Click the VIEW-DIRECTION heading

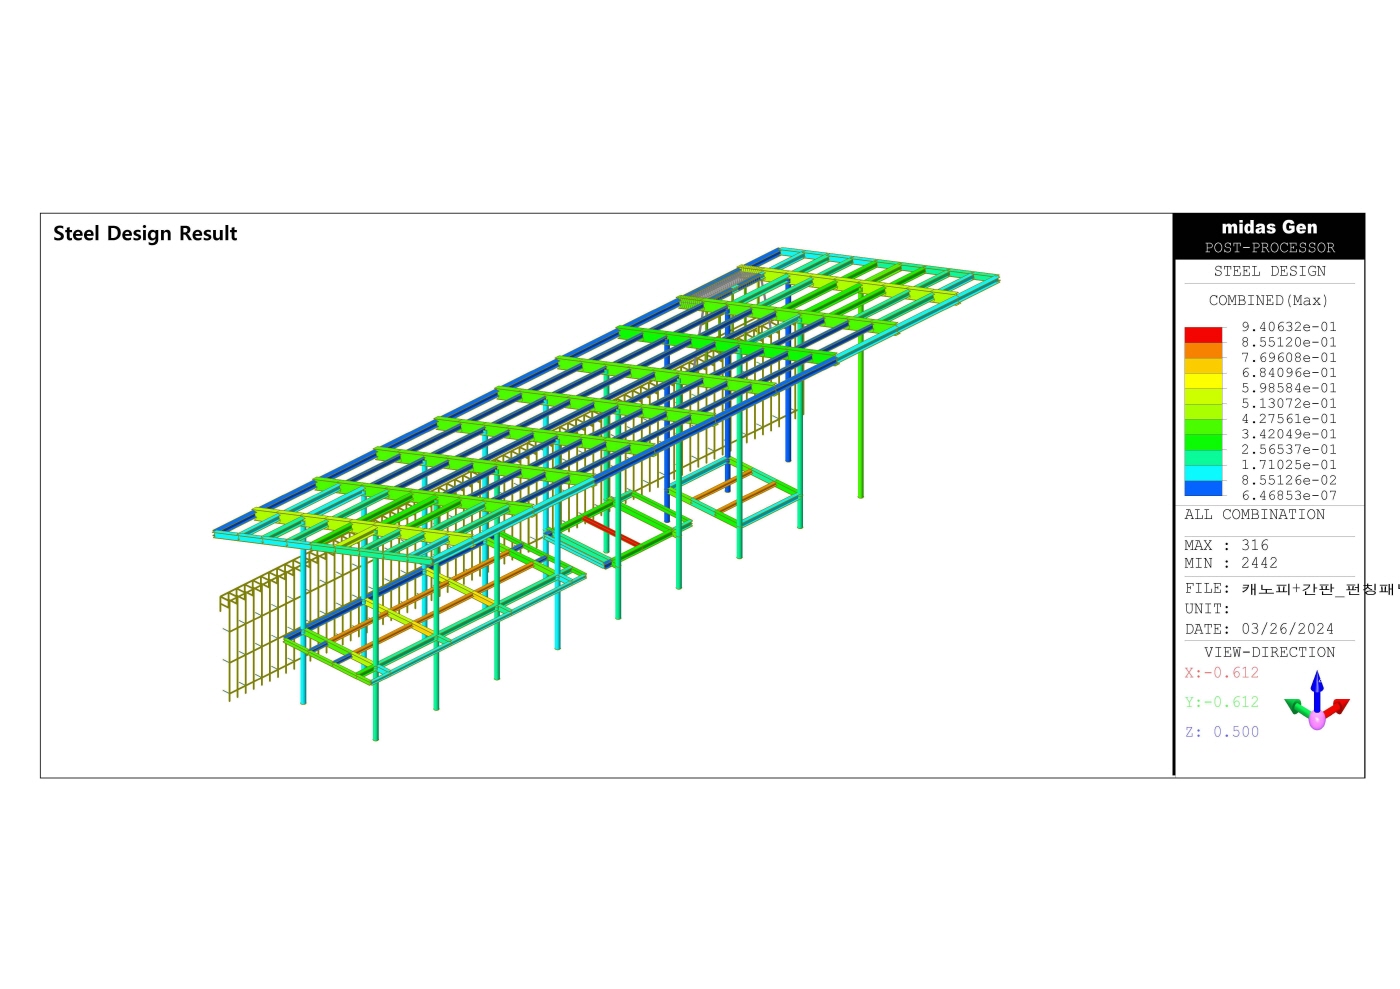1269,652
